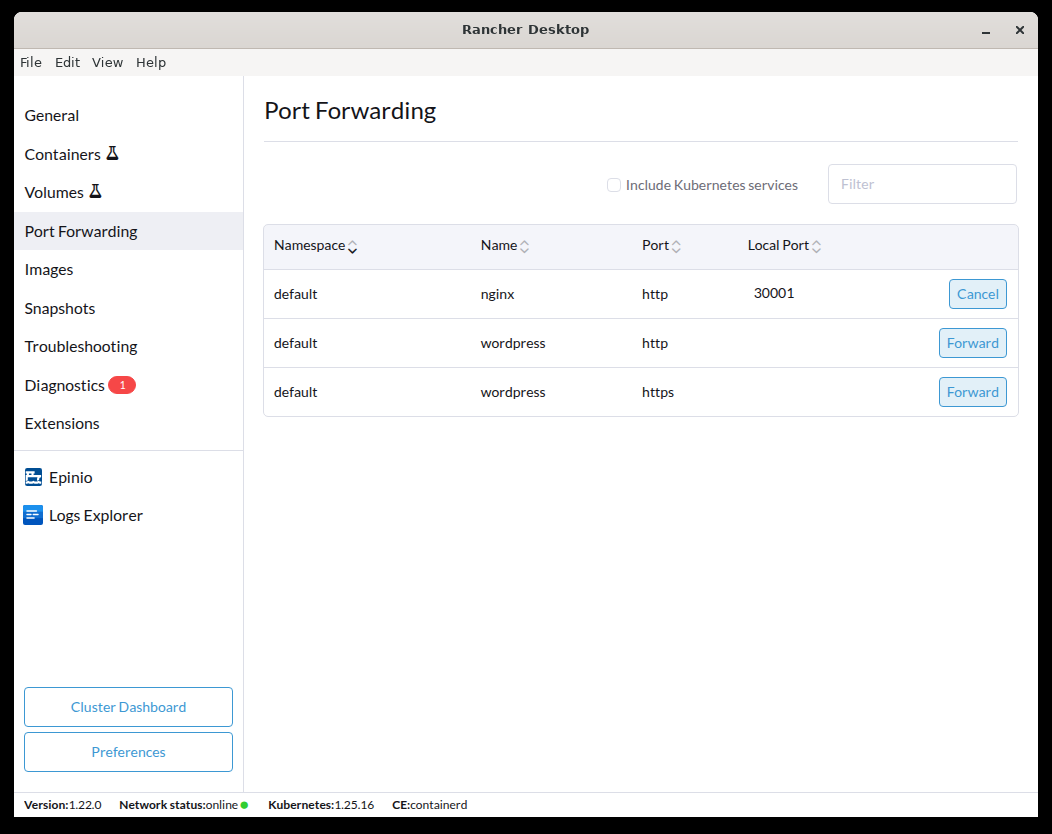Open the Logs Explorer icon
The image size is (1052, 834).
[33, 516]
